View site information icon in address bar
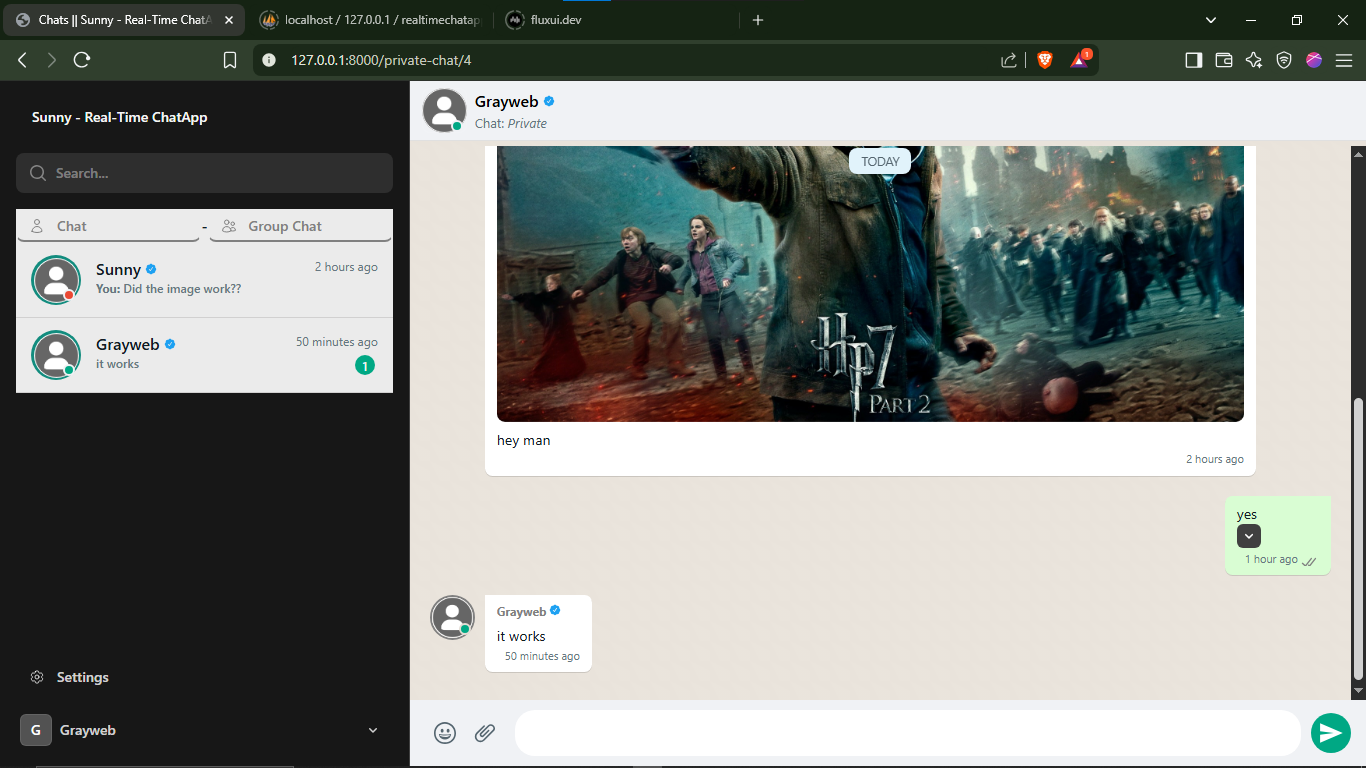1366x768 pixels. coord(268,60)
